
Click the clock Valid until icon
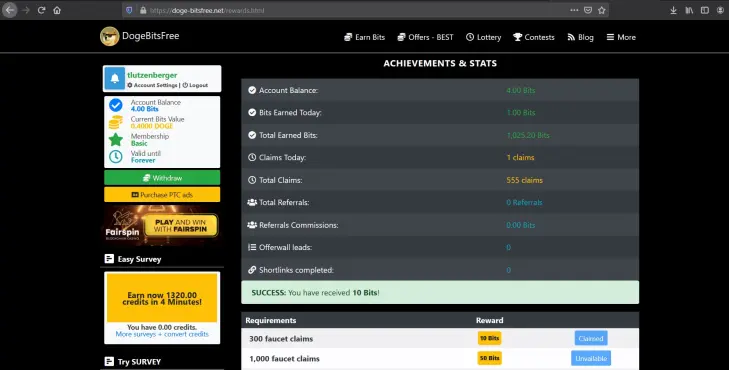pos(116,157)
